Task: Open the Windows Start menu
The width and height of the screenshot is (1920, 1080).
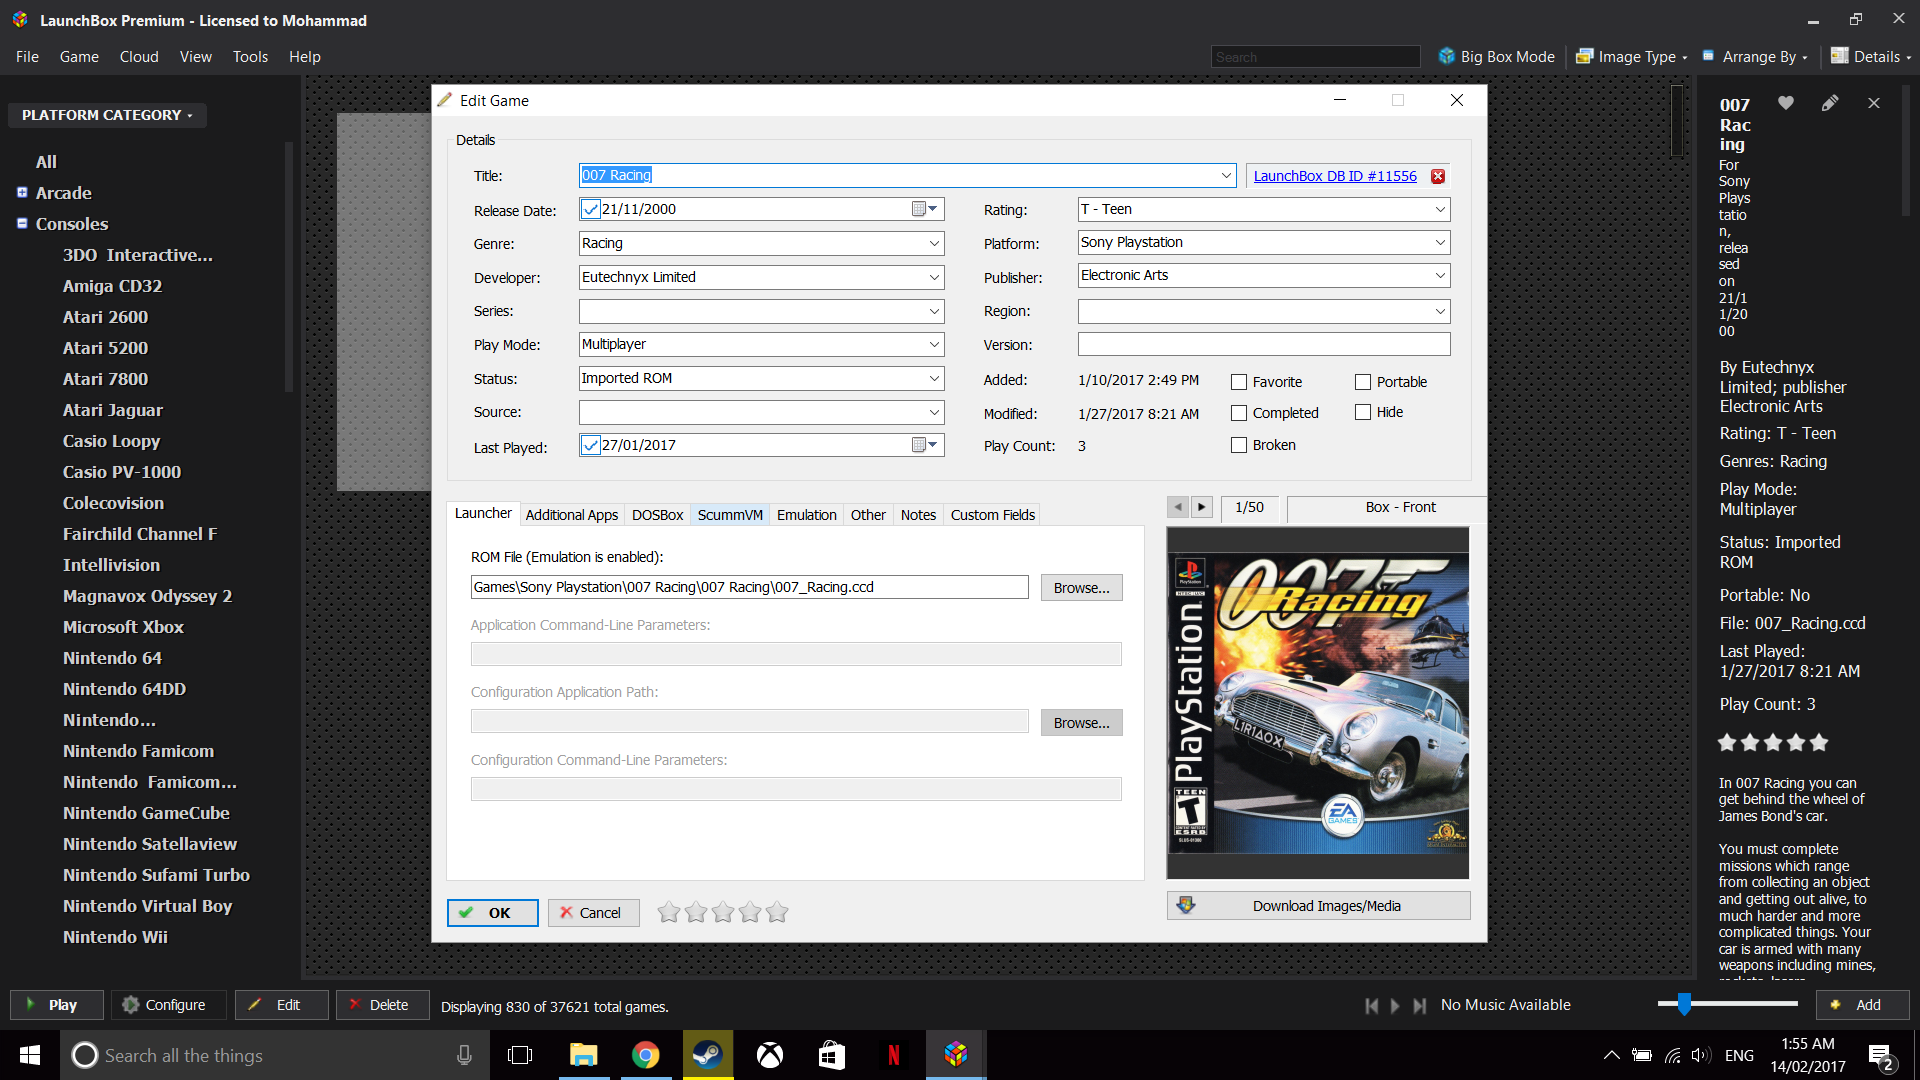Action: pos(30,1055)
